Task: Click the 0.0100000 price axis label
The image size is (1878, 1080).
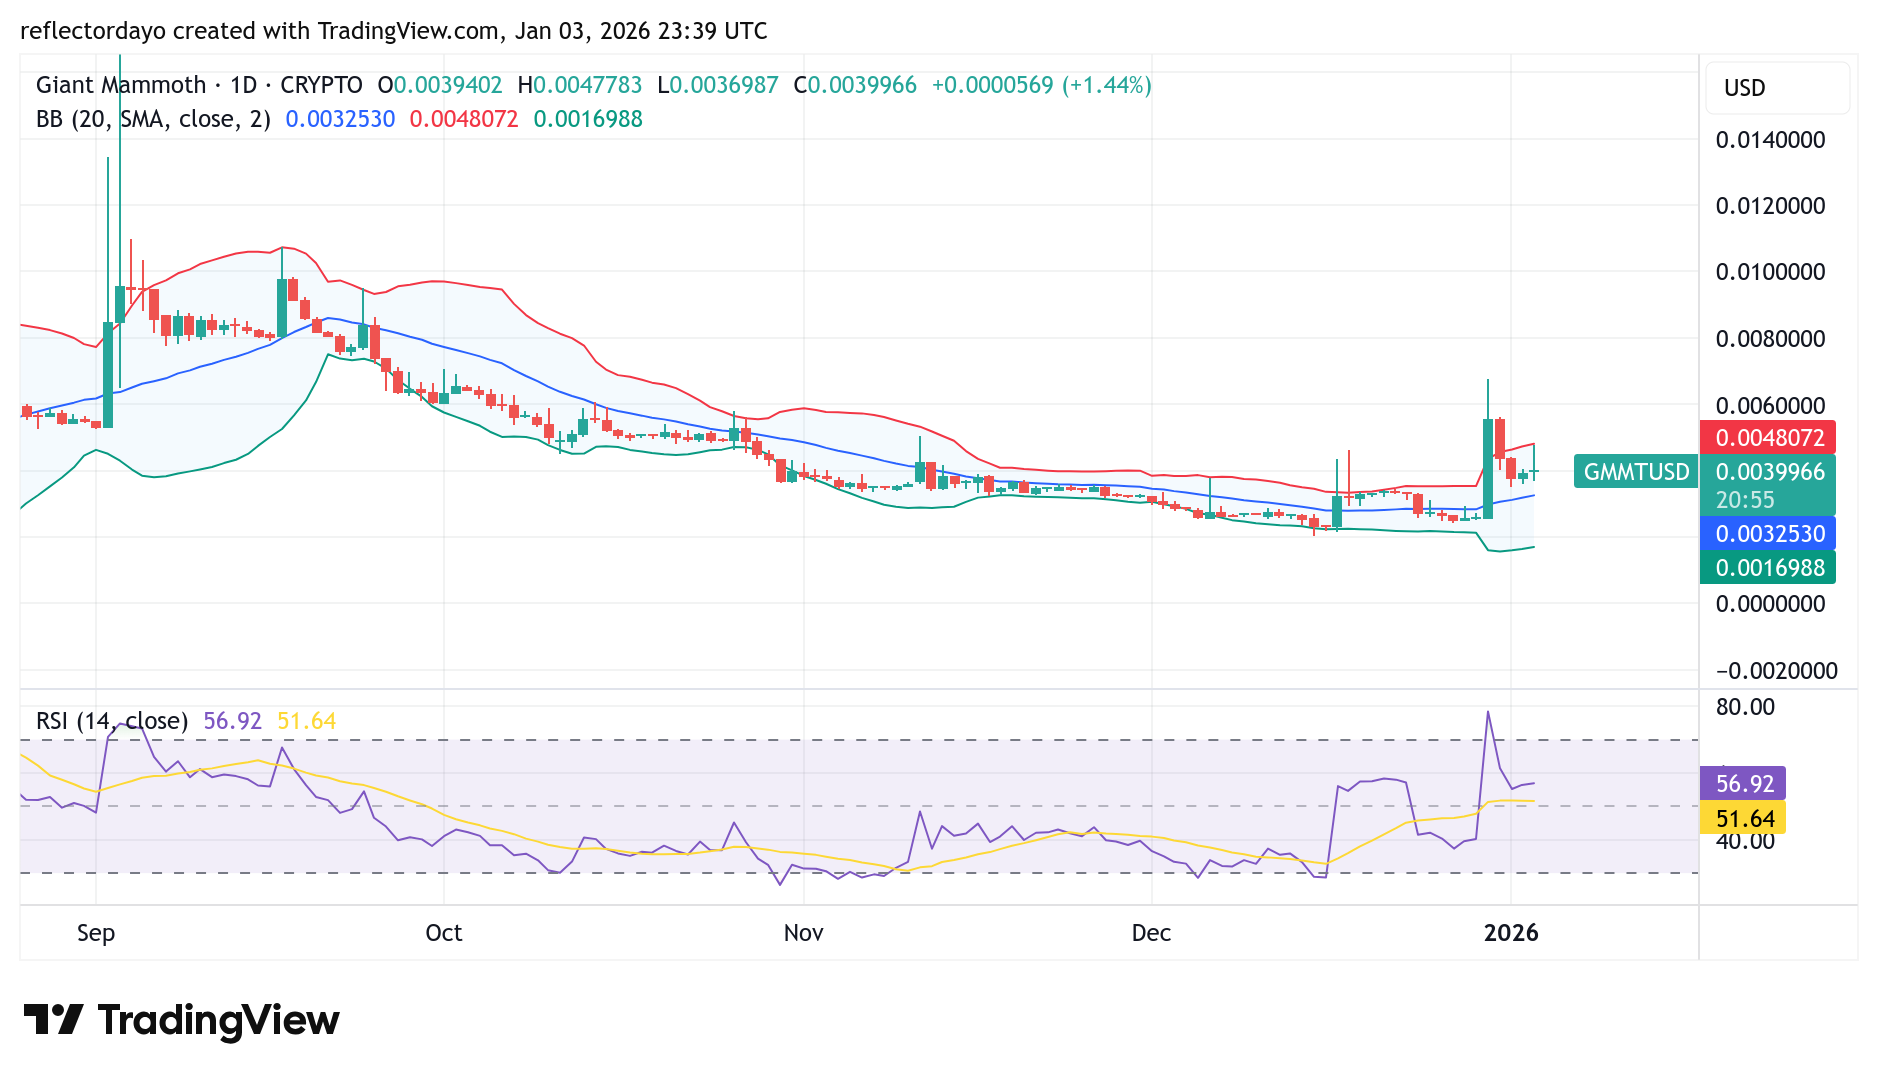Action: (x=1770, y=272)
